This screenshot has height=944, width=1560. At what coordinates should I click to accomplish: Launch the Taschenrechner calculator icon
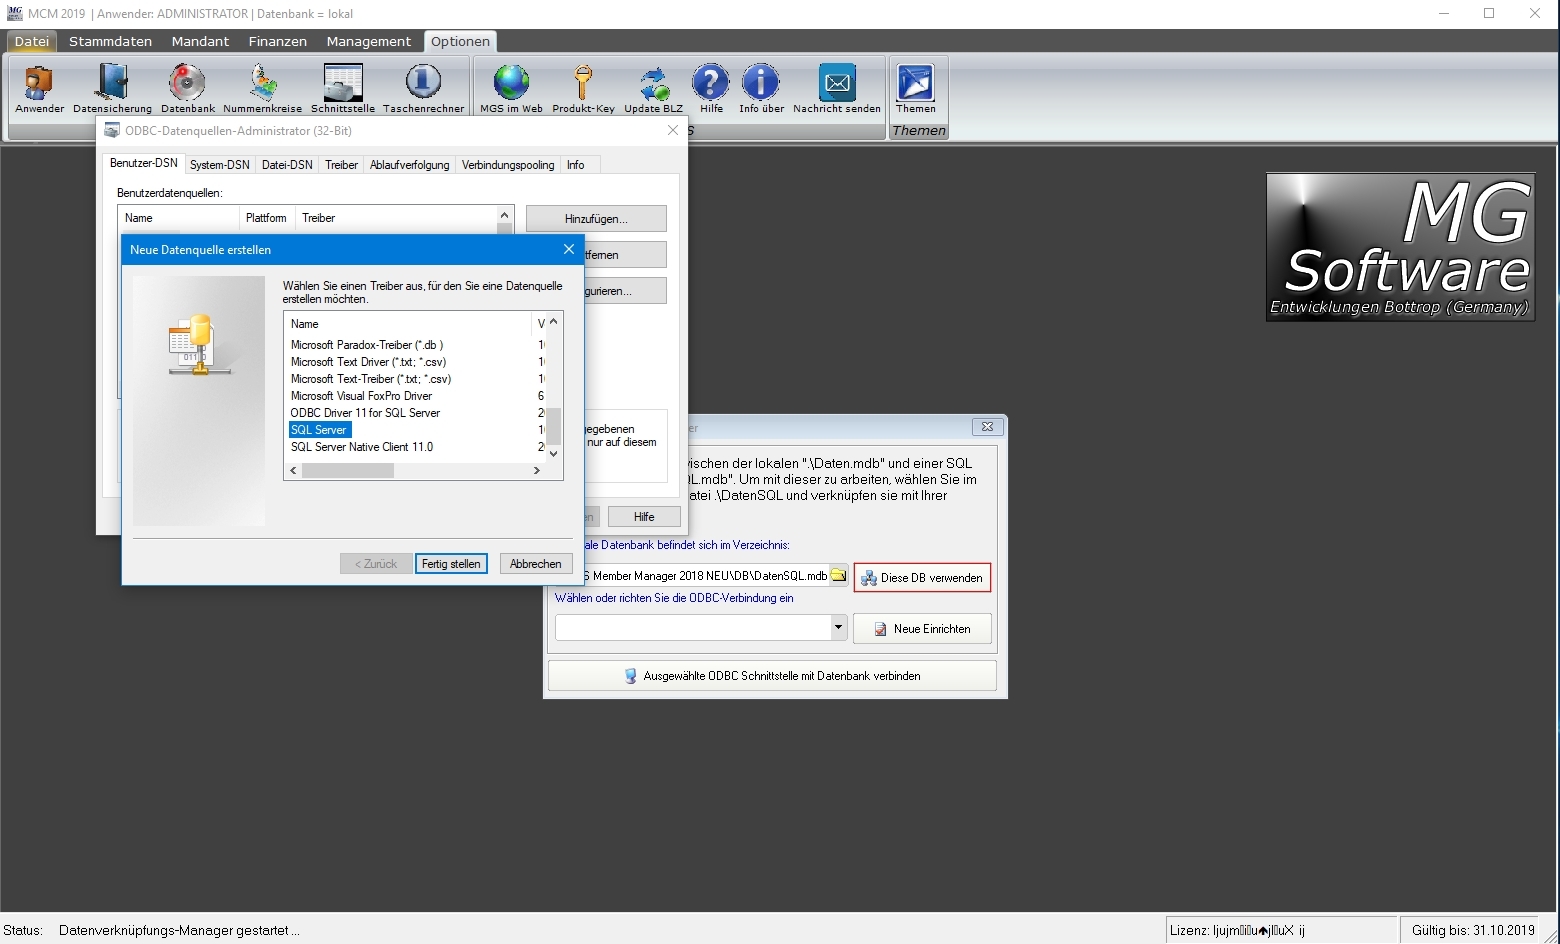tap(423, 89)
